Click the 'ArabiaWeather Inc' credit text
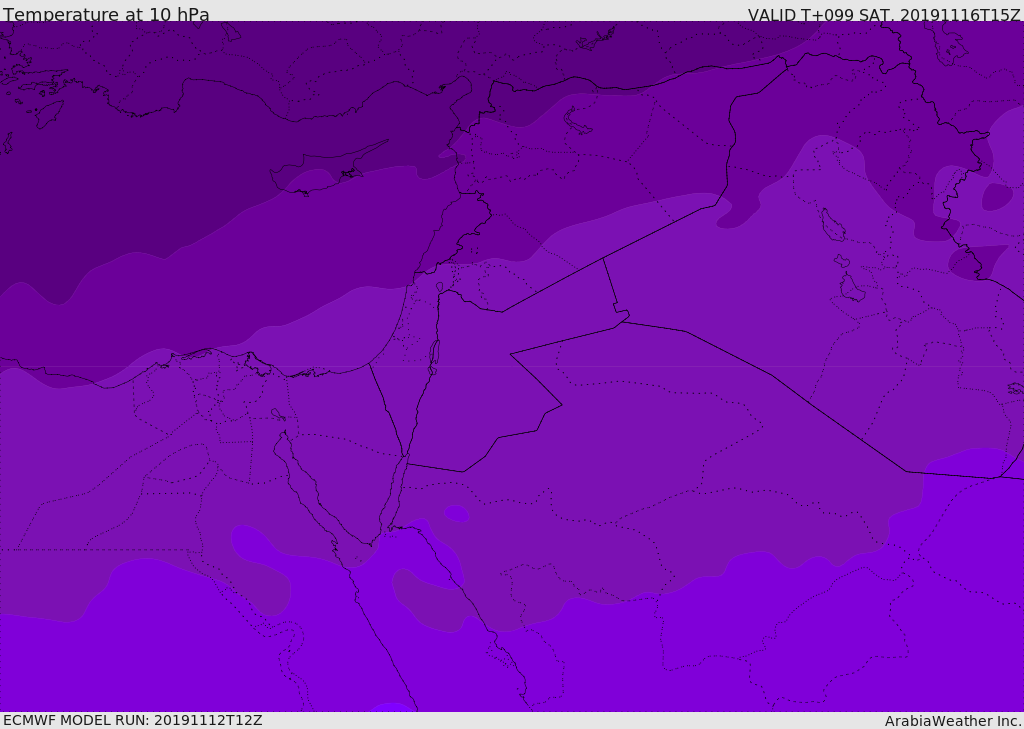Image resolution: width=1024 pixels, height=729 pixels. [953, 721]
